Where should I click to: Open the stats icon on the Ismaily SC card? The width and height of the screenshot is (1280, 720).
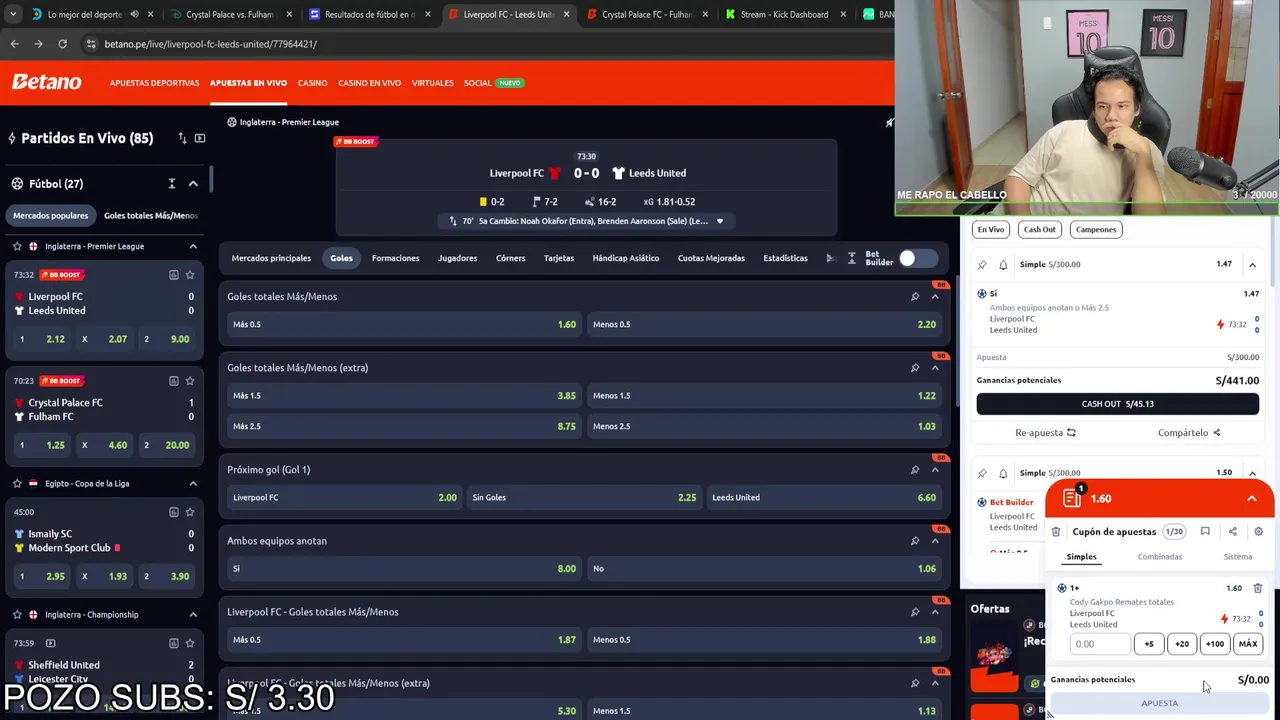[174, 512]
